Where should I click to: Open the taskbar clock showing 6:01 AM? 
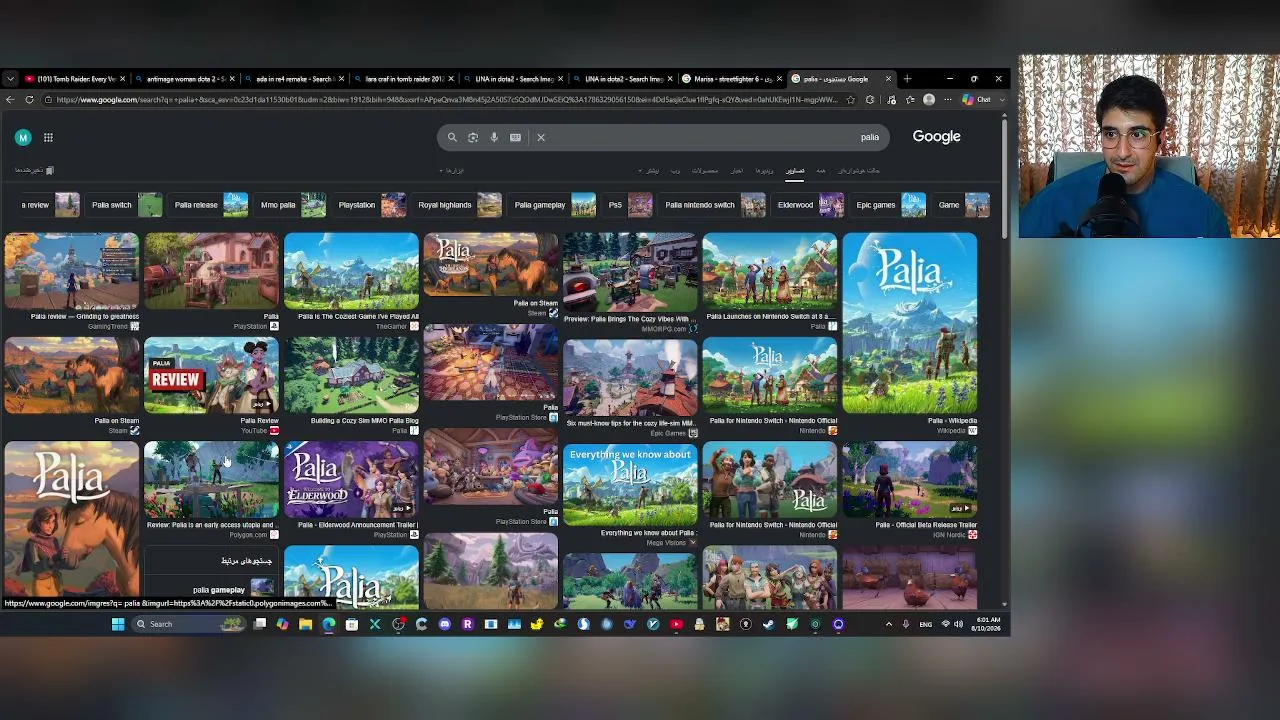[x=989, y=624]
